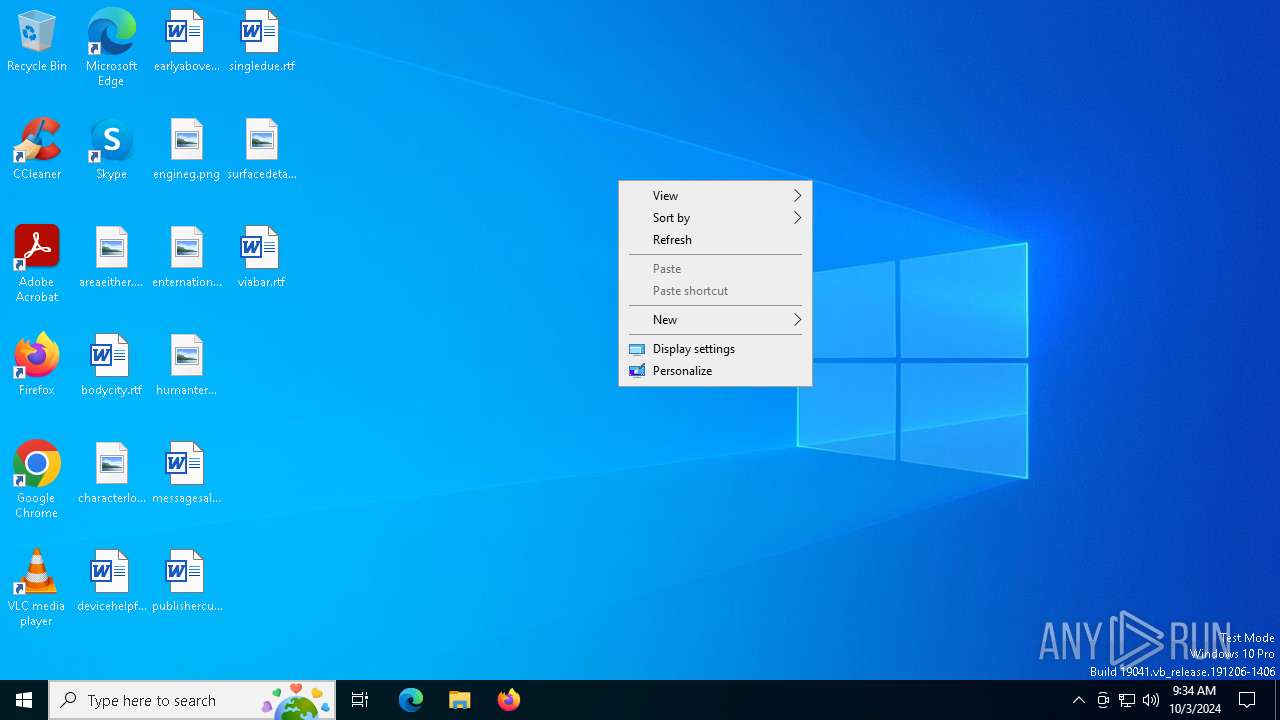Launch Microsoft Edge from the taskbar
Screen dimensions: 1280x720
[x=411, y=700]
